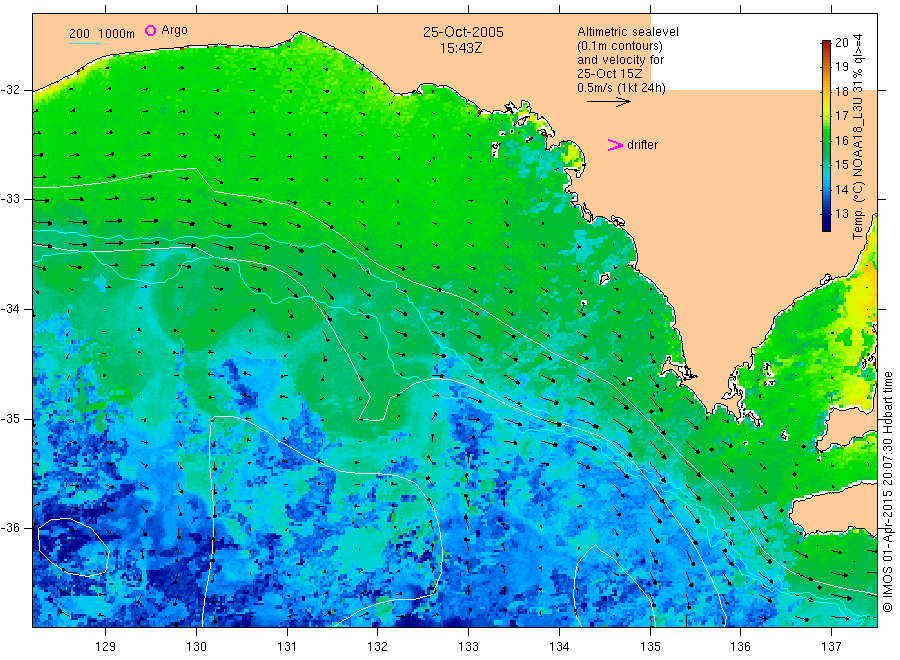Click the longitude label 133
The width and height of the screenshot is (900, 660).
(x=468, y=647)
